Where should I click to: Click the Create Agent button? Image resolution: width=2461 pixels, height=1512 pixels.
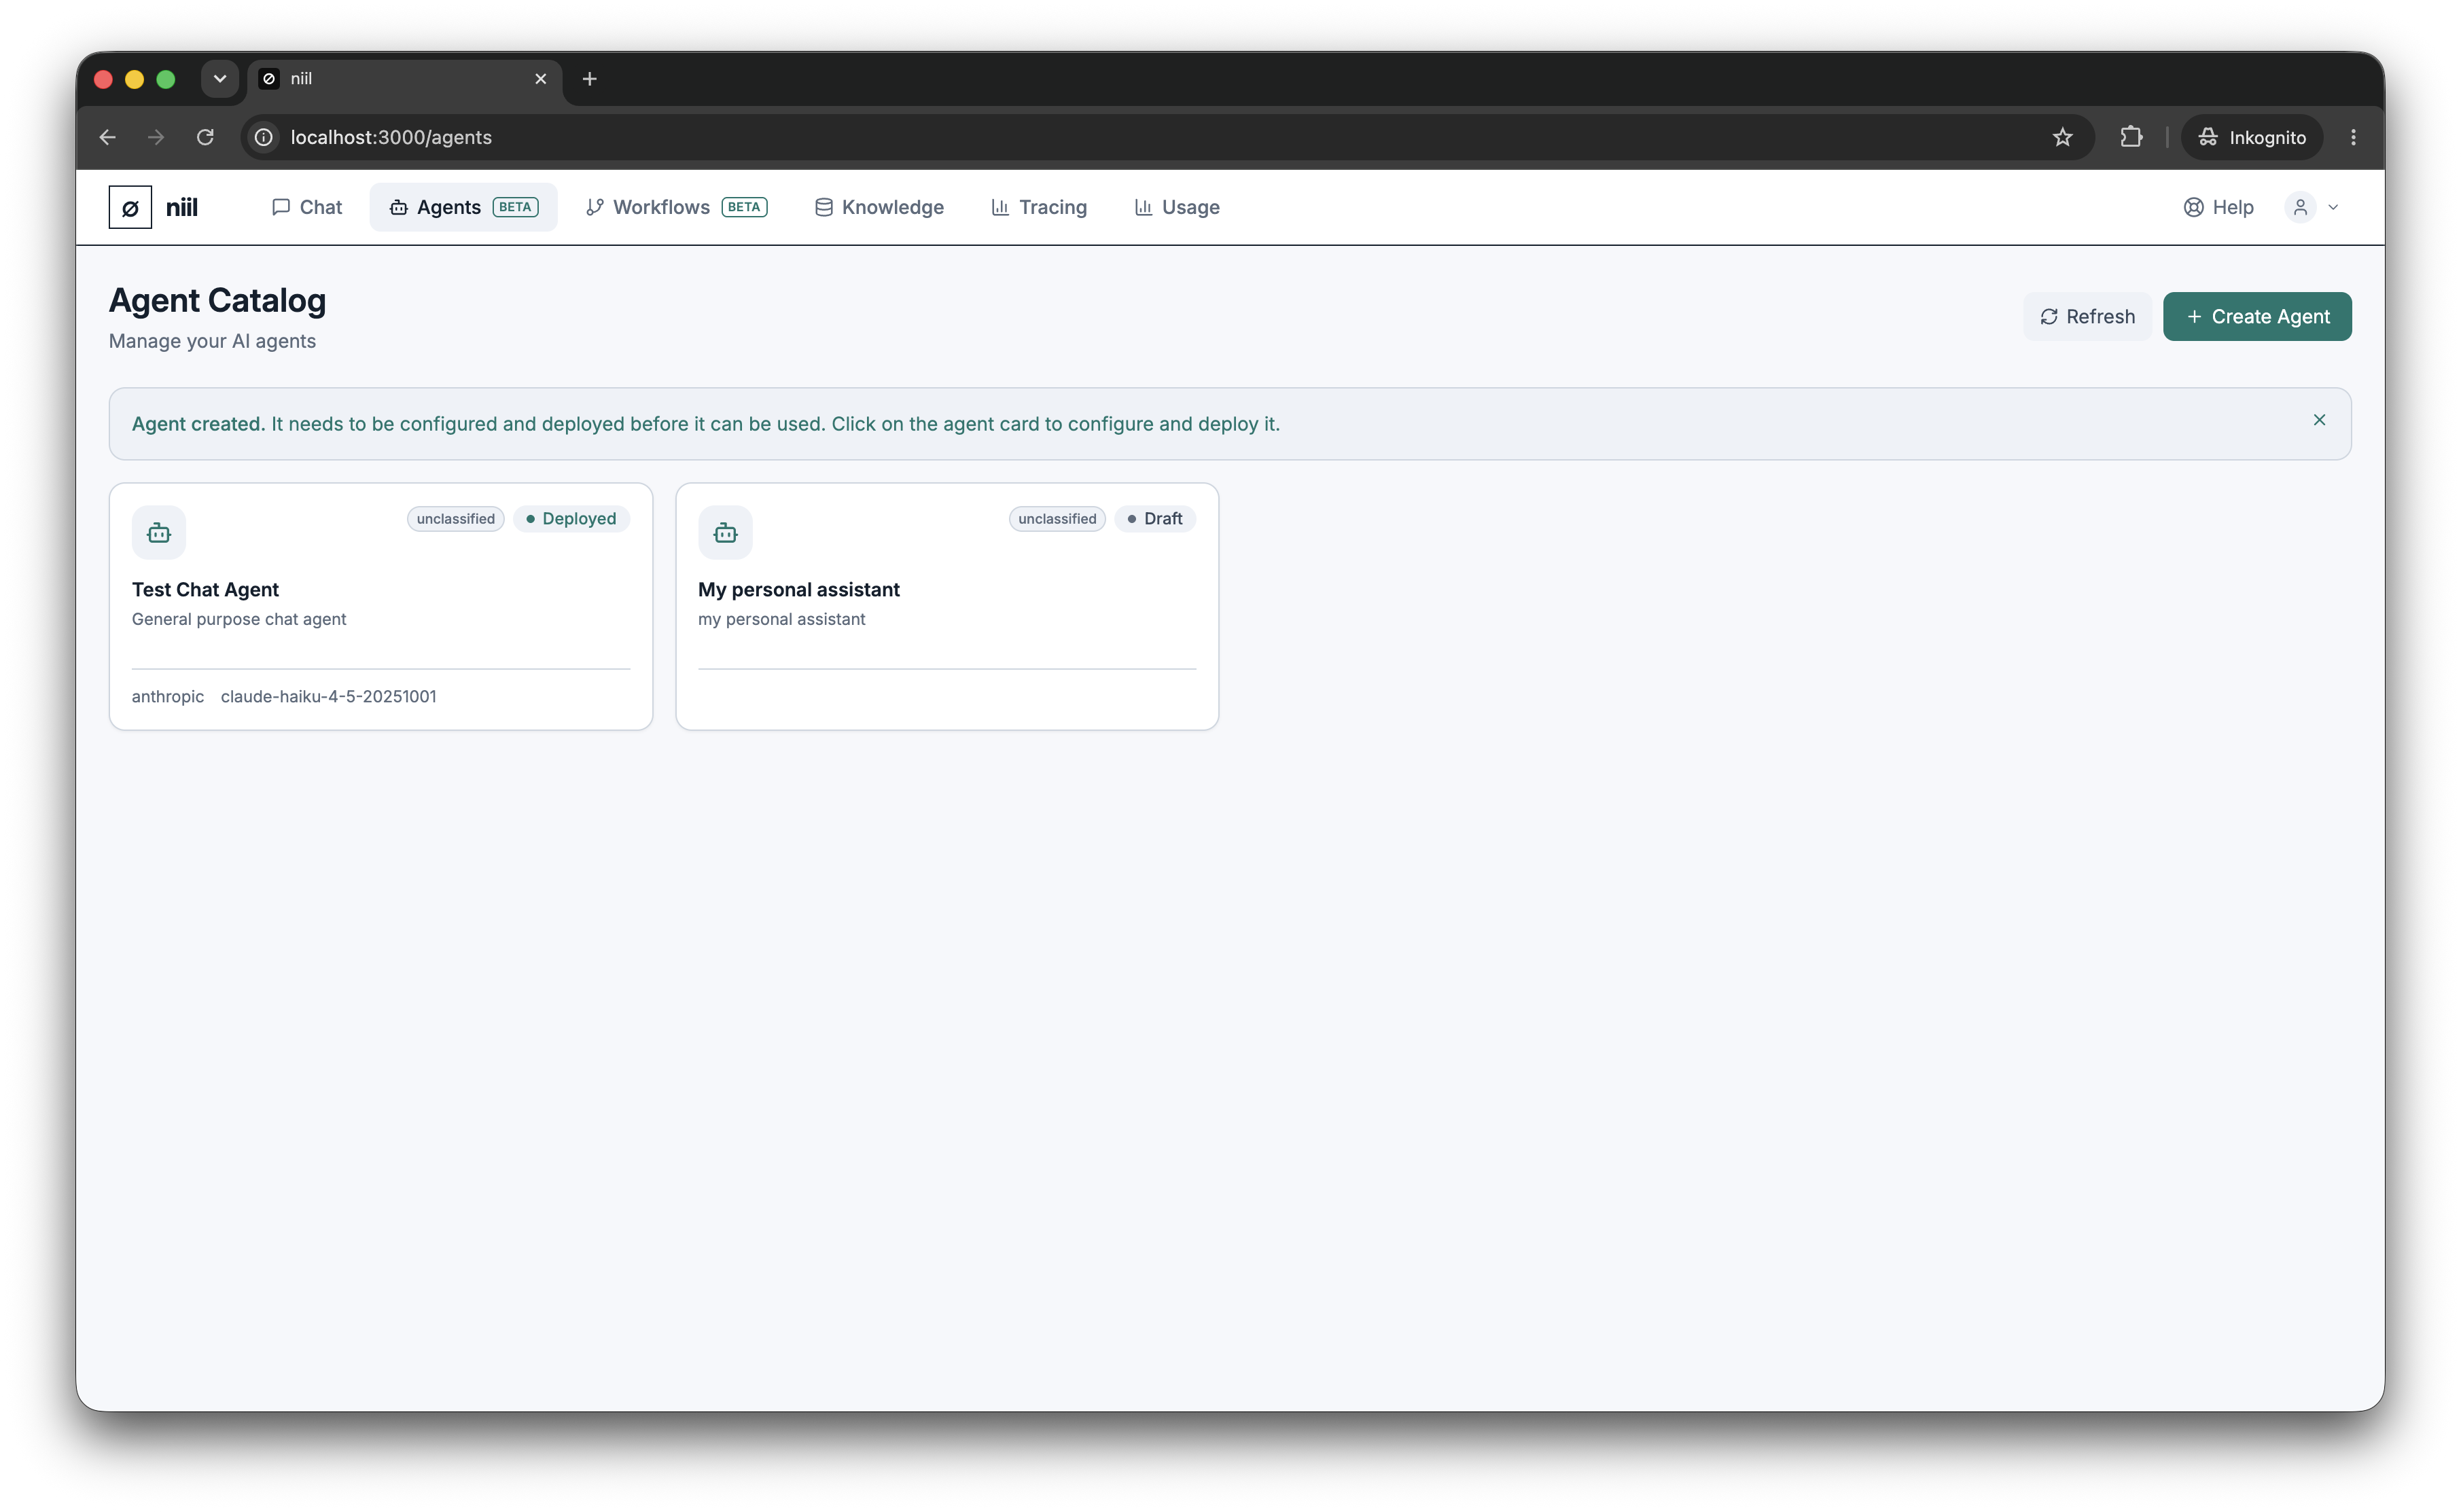[2257, 316]
